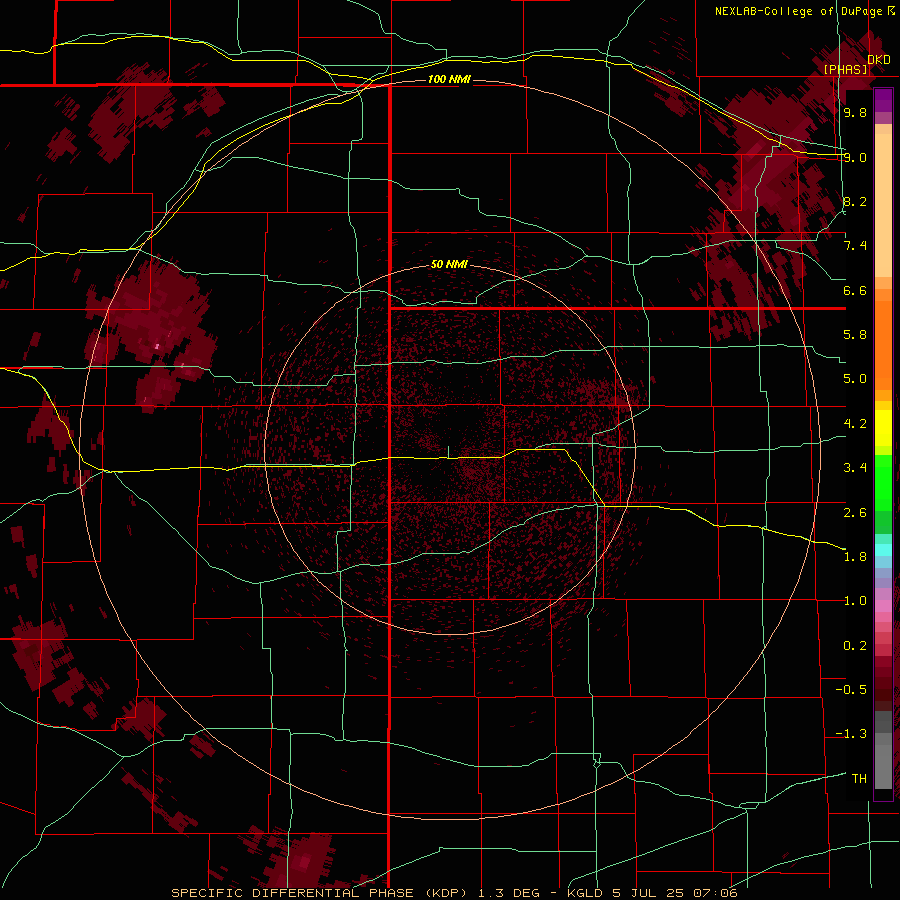Pick the purple top segment of the color bar
The width and height of the screenshot is (900, 900).
pos(883,100)
